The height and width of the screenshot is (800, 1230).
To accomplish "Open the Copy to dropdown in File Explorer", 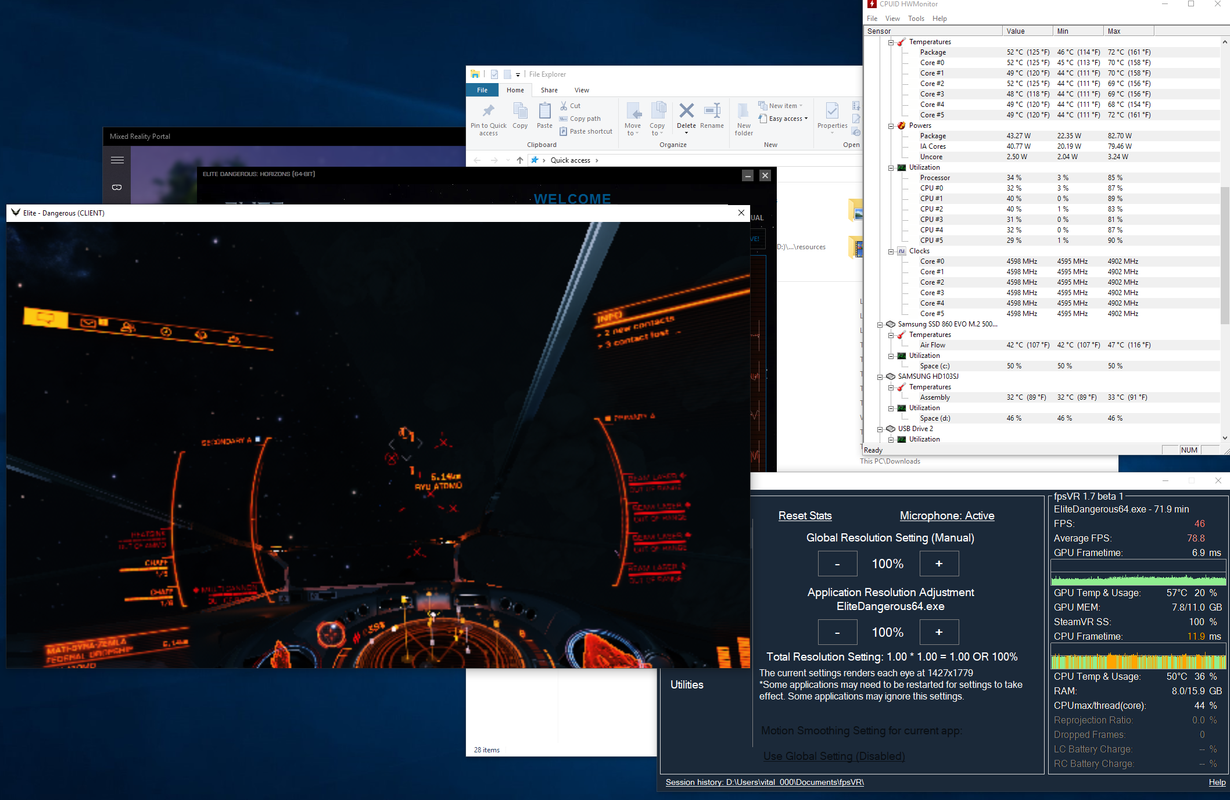I will 657,119.
